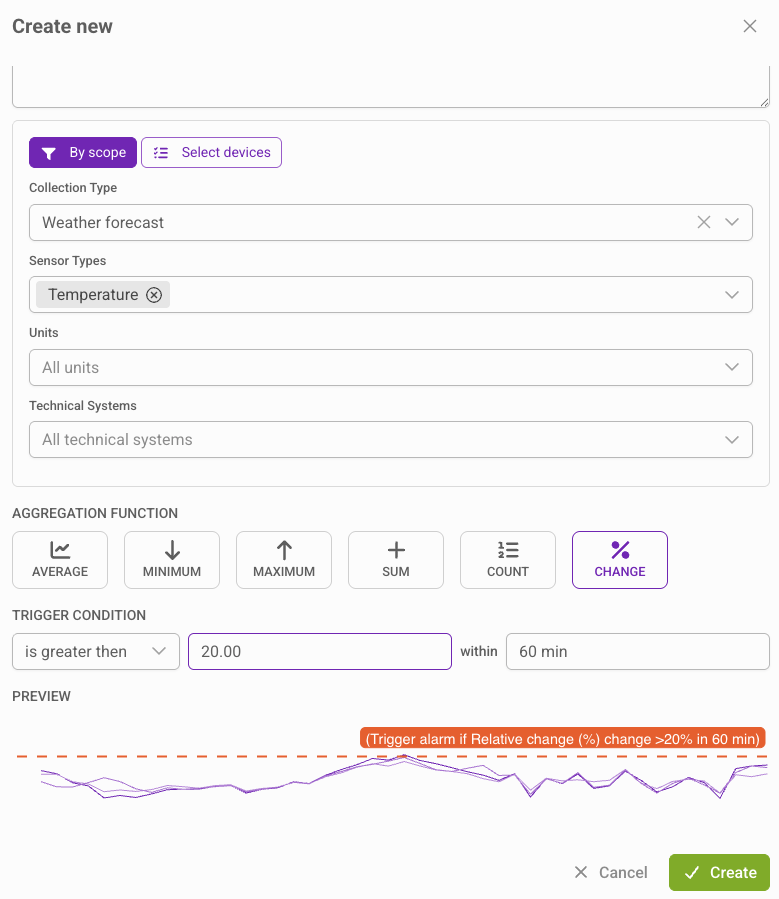Select the Average aggregation function
This screenshot has width=779, height=899.
click(59, 560)
